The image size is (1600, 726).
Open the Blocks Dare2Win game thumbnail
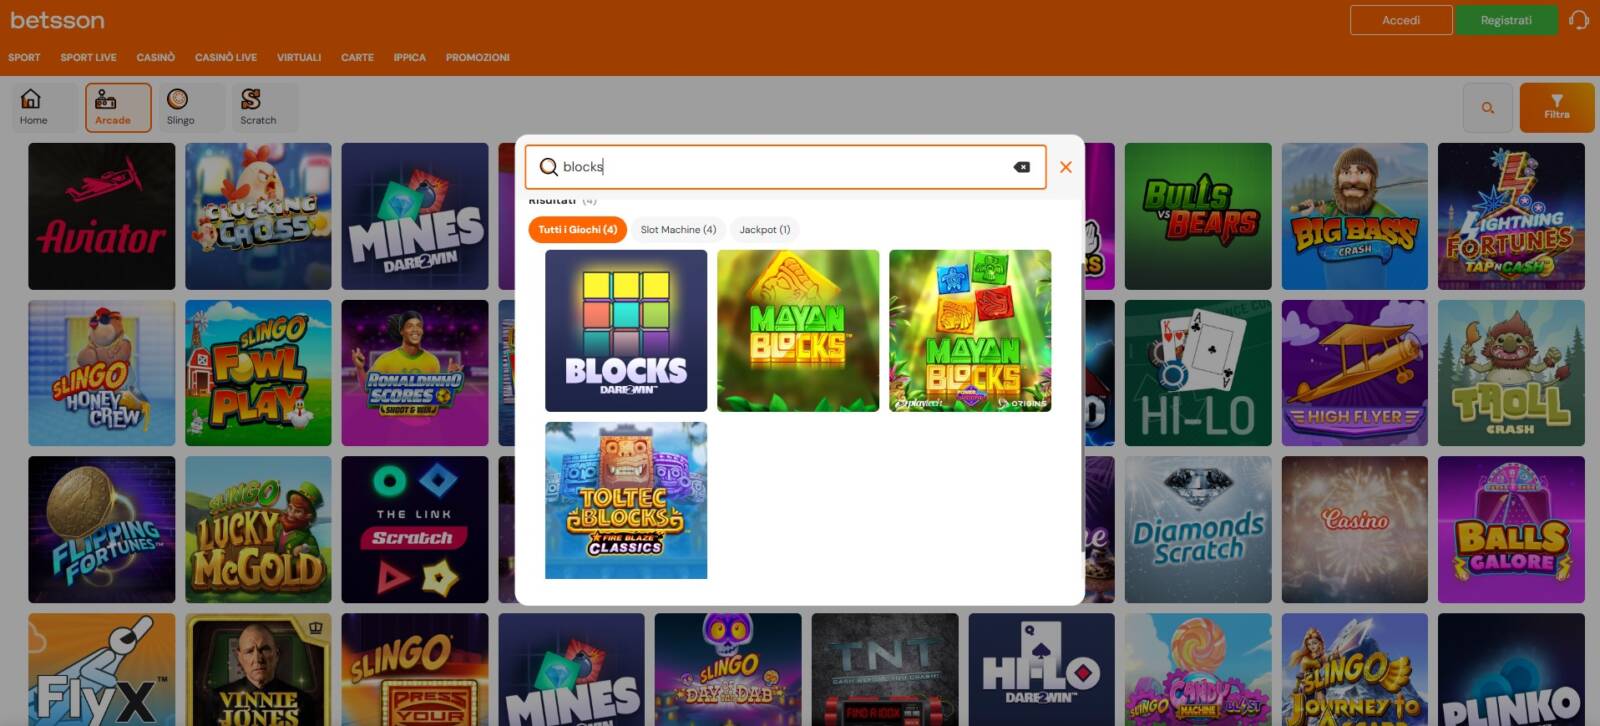pos(626,331)
